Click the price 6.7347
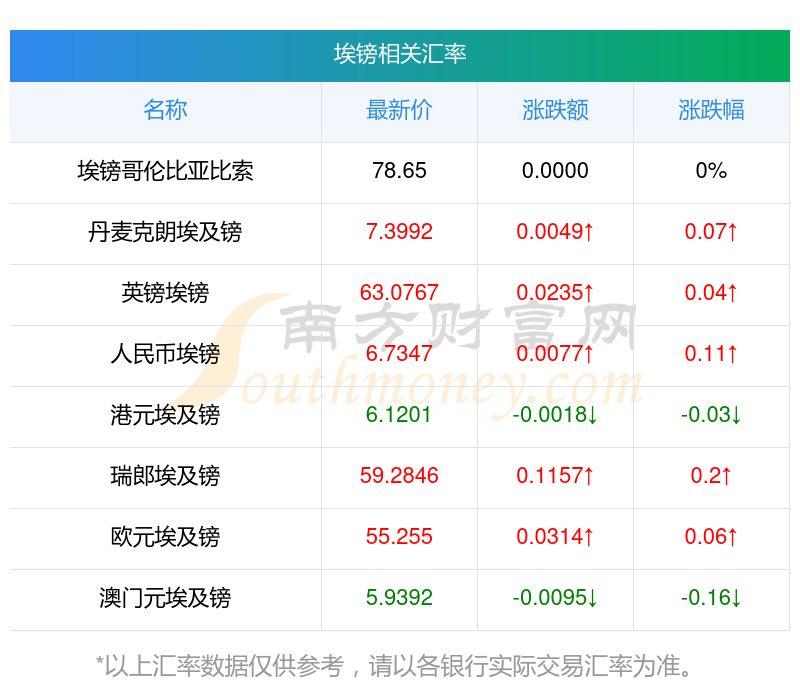The height and width of the screenshot is (697, 800). click(399, 354)
